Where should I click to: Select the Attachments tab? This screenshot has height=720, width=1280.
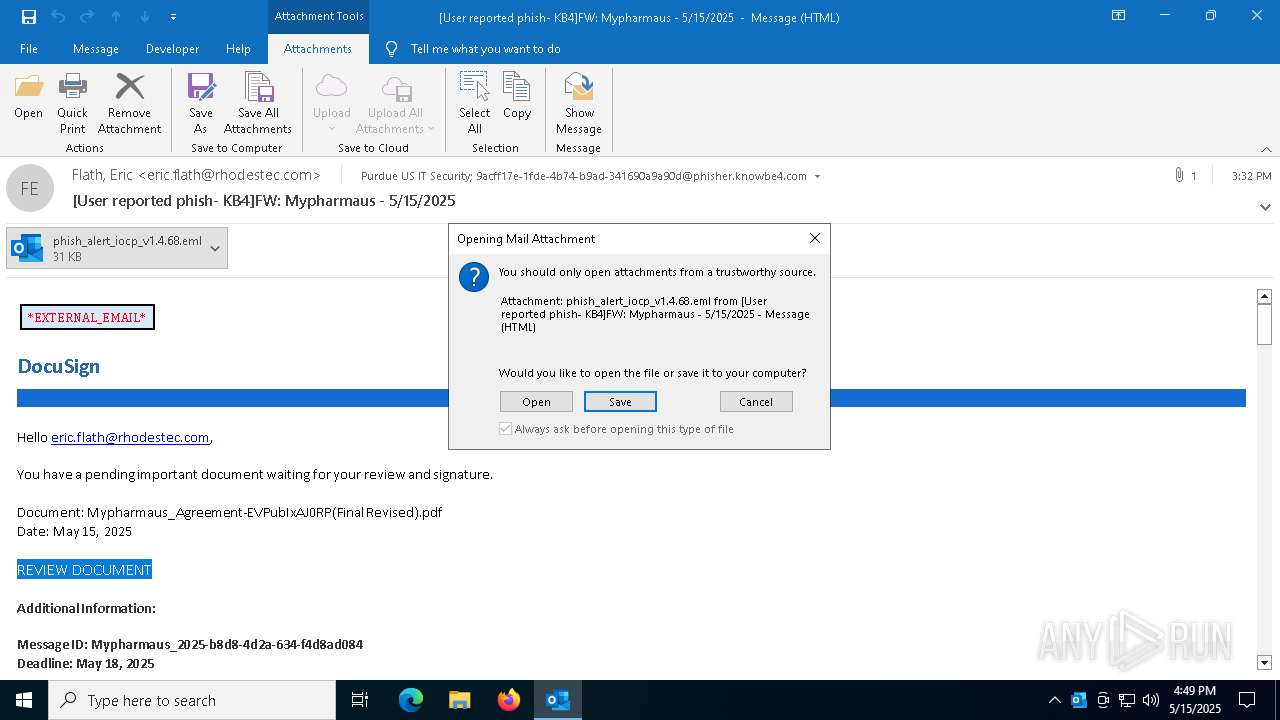point(318,49)
